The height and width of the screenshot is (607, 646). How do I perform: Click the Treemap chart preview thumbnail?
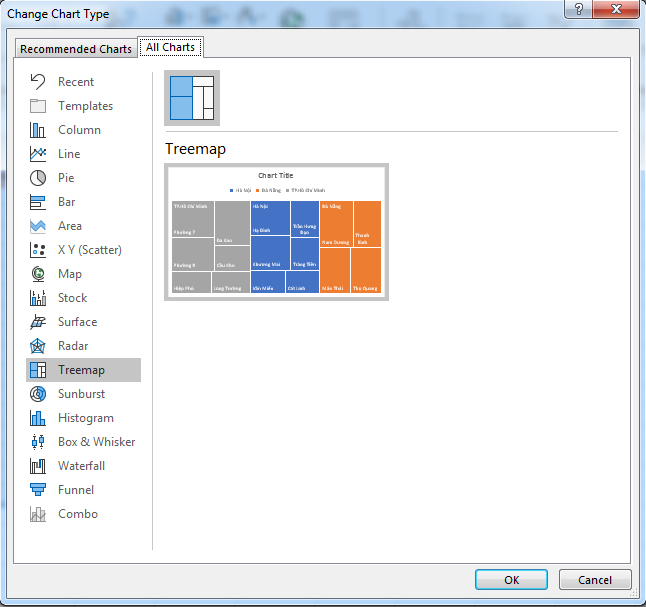[x=276, y=232]
